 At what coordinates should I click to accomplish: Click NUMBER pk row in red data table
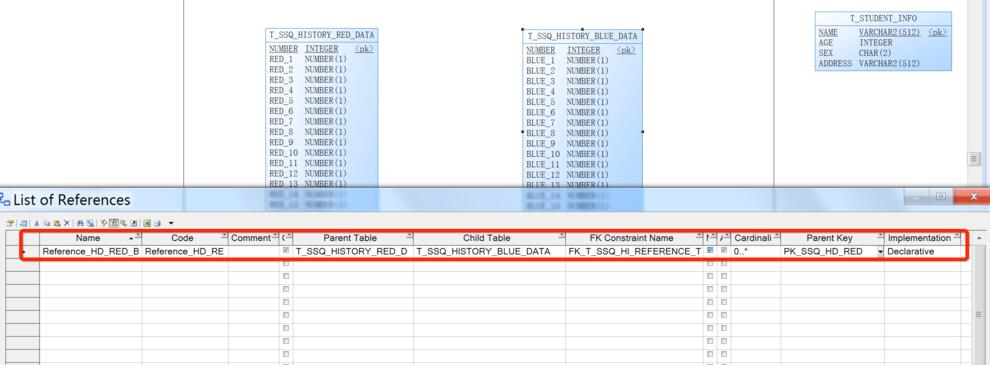(321, 49)
